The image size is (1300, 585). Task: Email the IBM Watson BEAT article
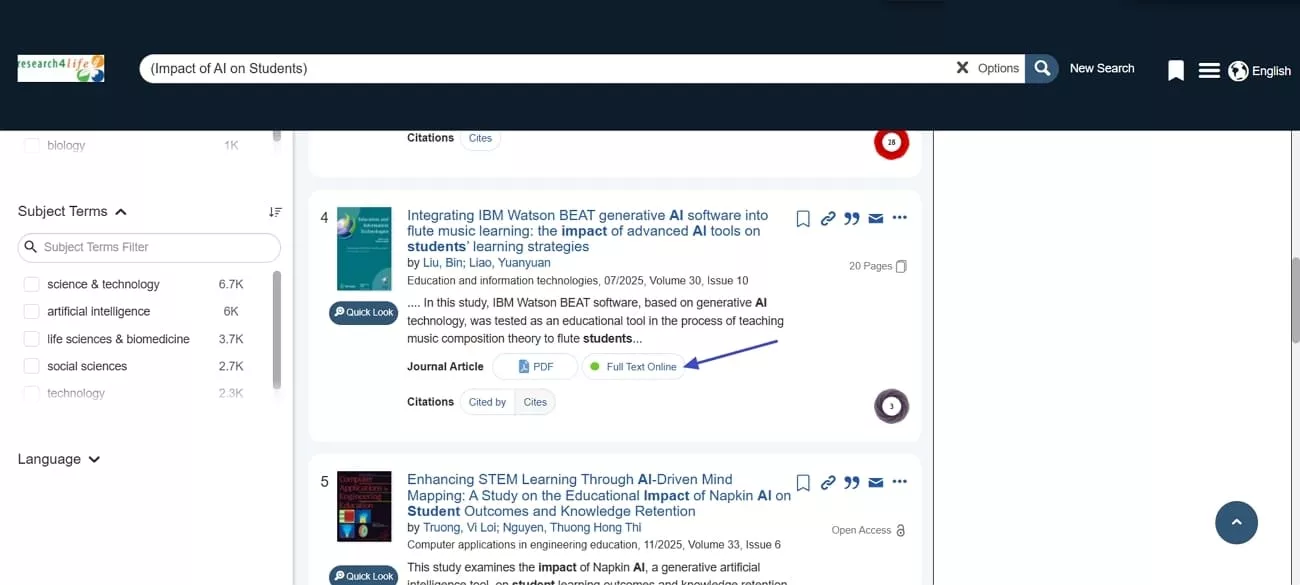pos(876,218)
